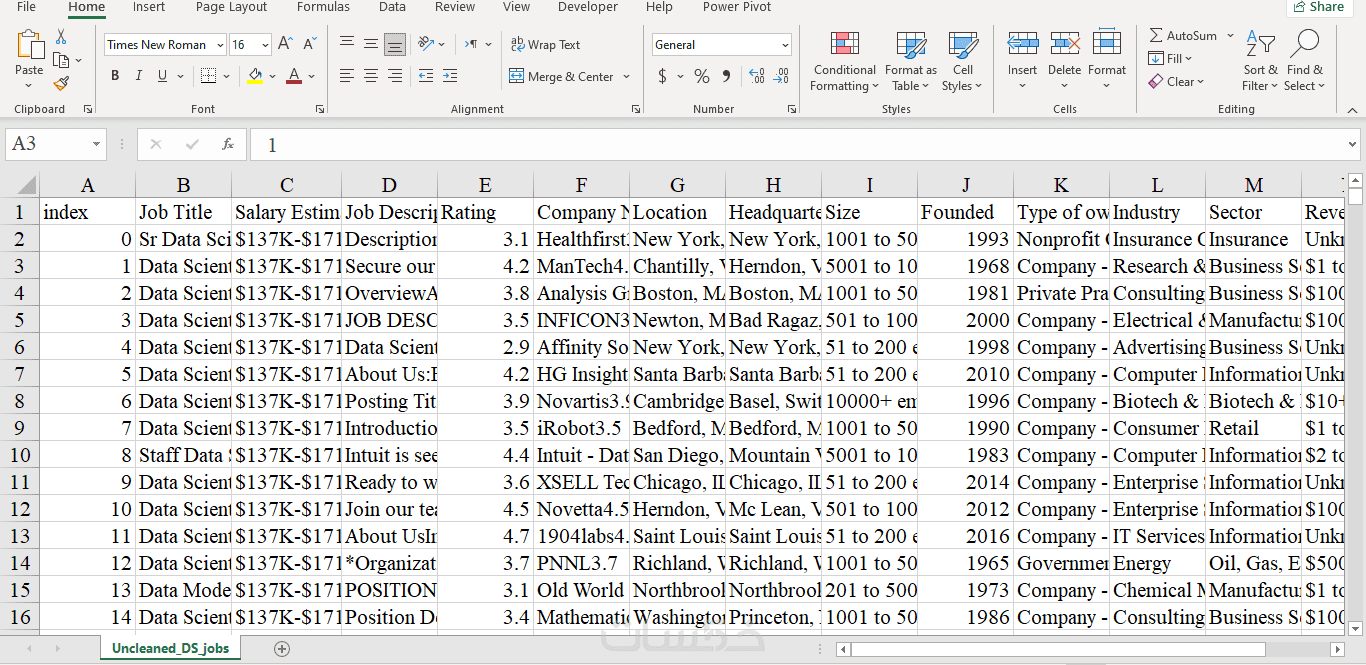Switch to the Data tab
This screenshot has height=665, width=1366.
[392, 7]
